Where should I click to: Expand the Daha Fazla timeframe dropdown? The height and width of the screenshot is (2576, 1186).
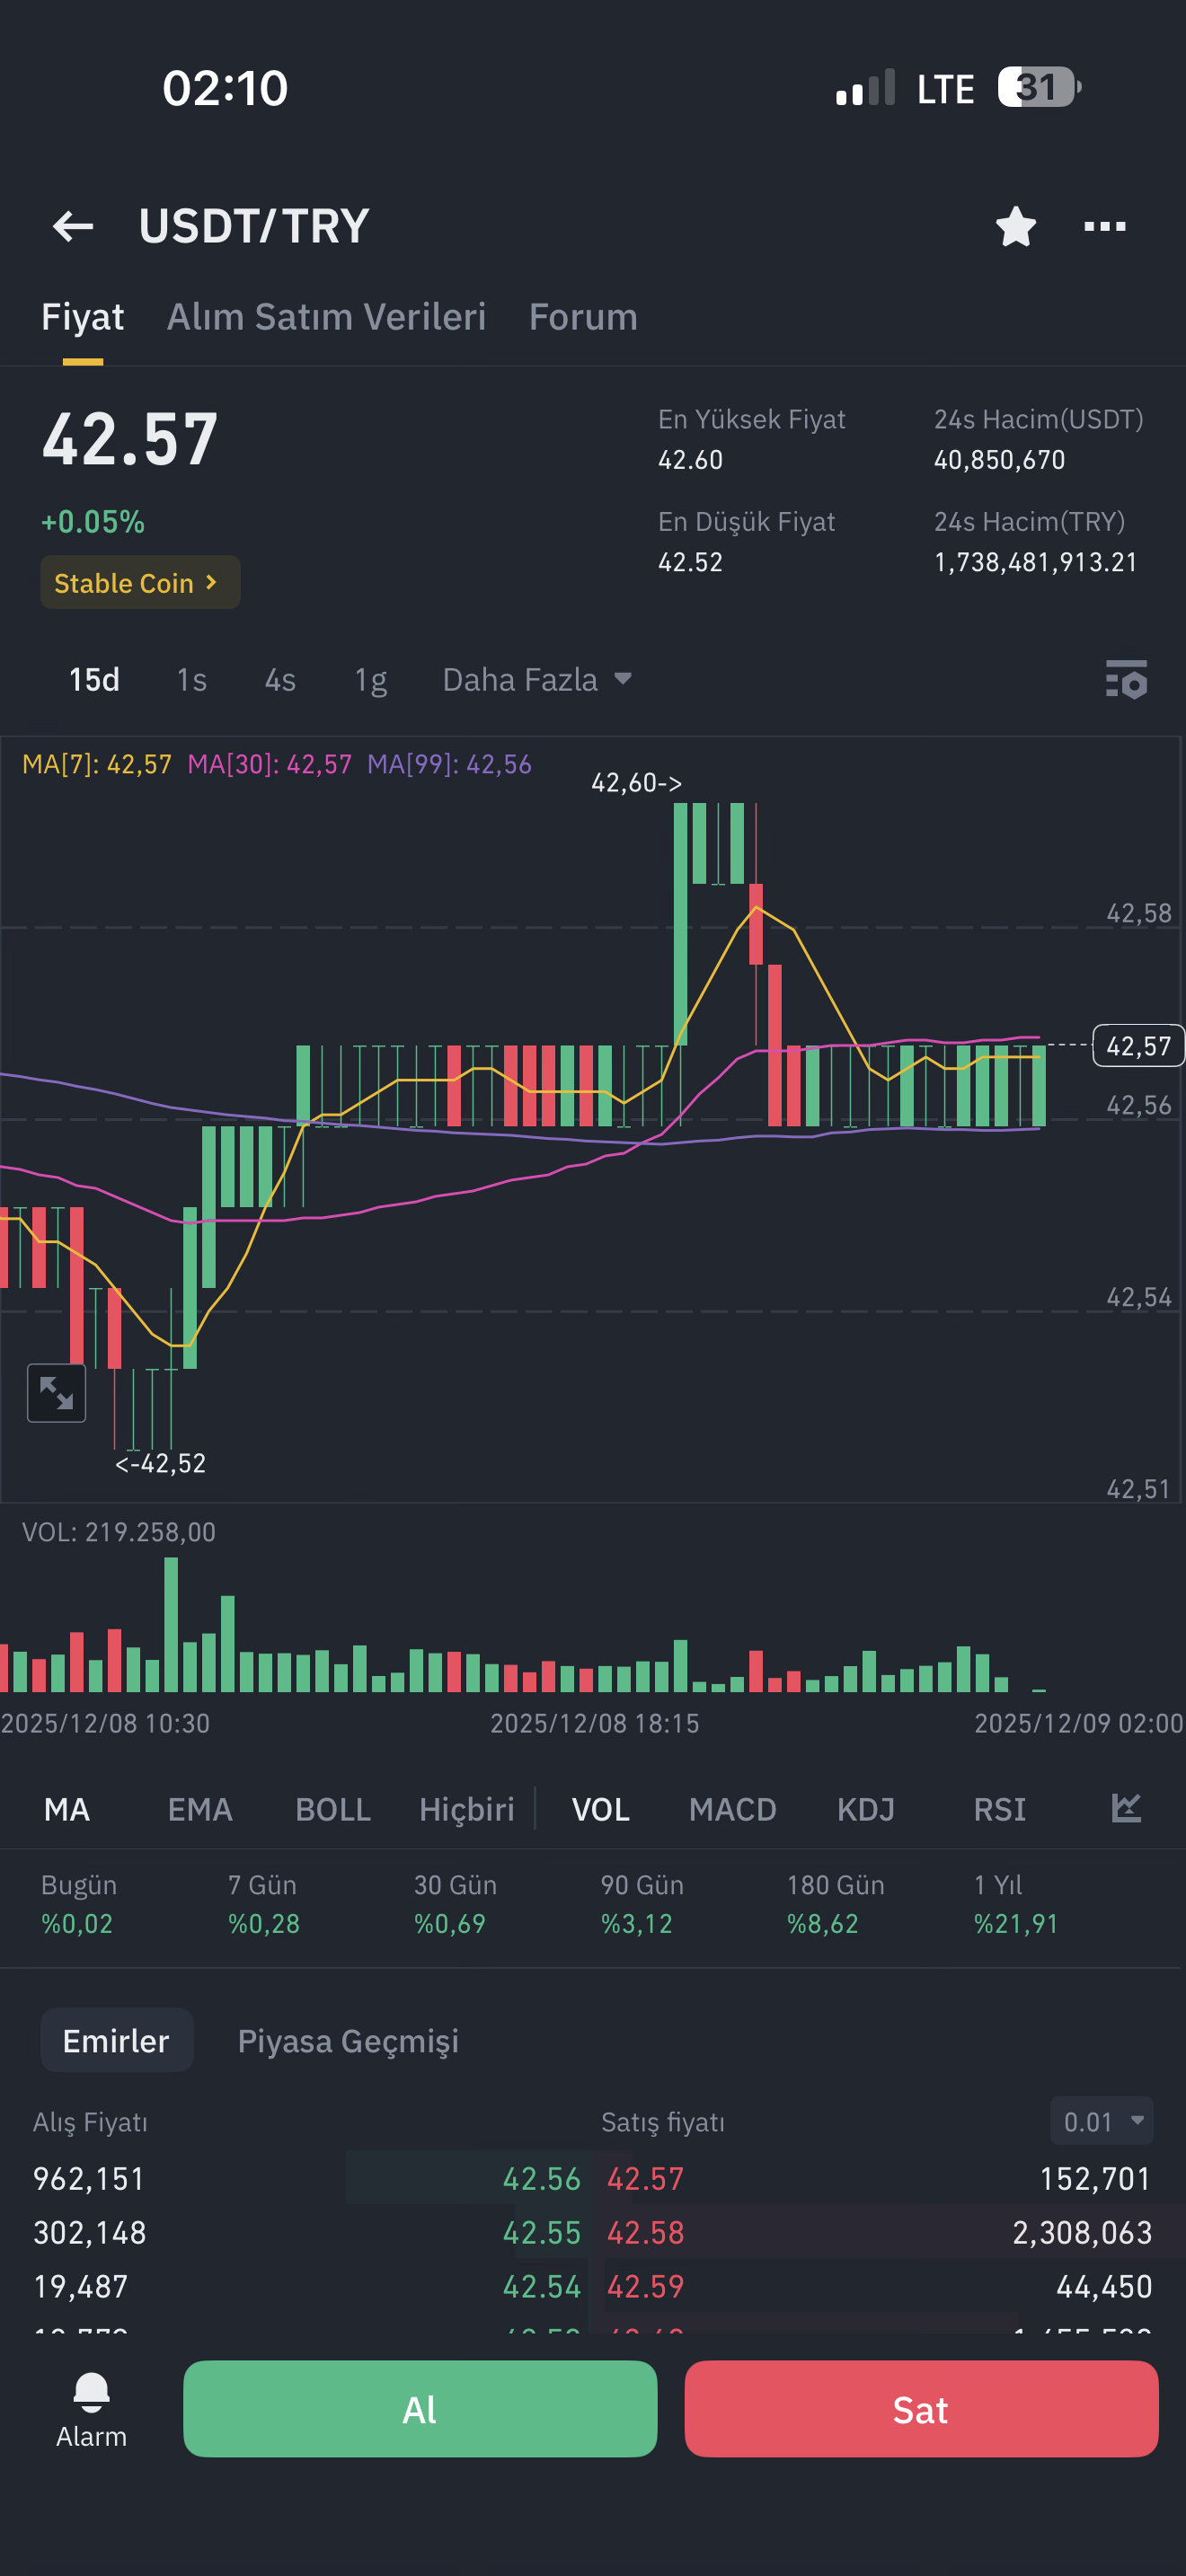[x=537, y=680]
